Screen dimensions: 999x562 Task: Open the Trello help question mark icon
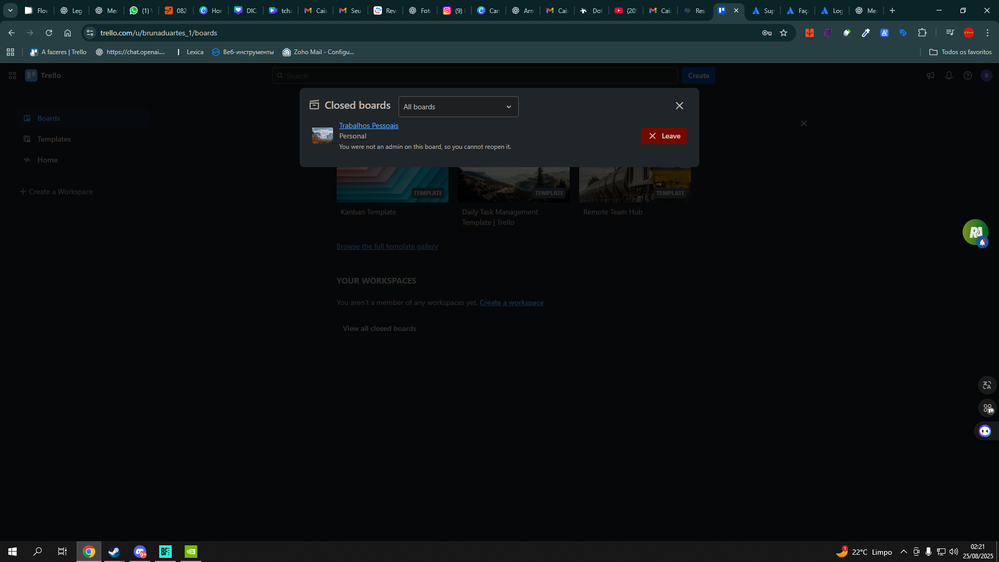click(967, 75)
